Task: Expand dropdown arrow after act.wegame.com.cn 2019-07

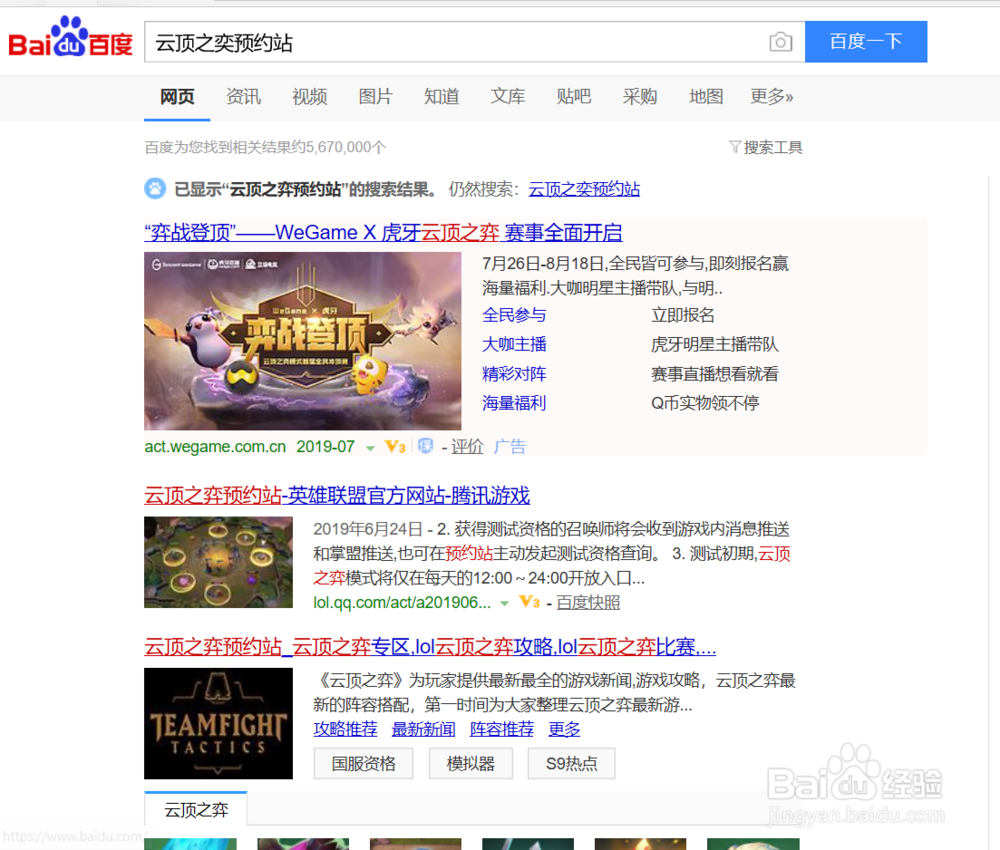Action: click(x=370, y=448)
